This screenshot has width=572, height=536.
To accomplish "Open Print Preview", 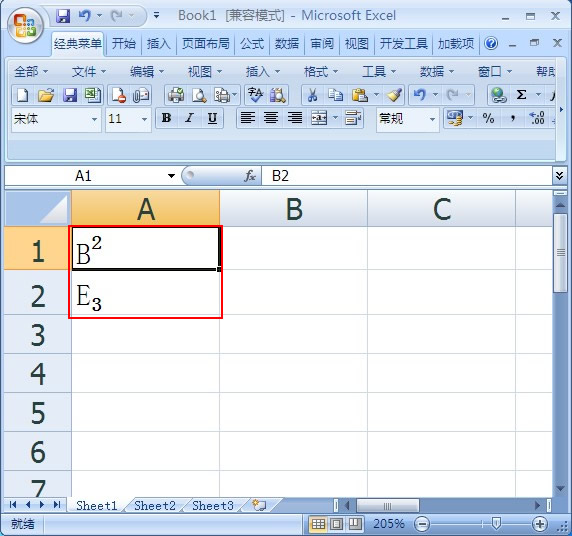I will pos(199,95).
